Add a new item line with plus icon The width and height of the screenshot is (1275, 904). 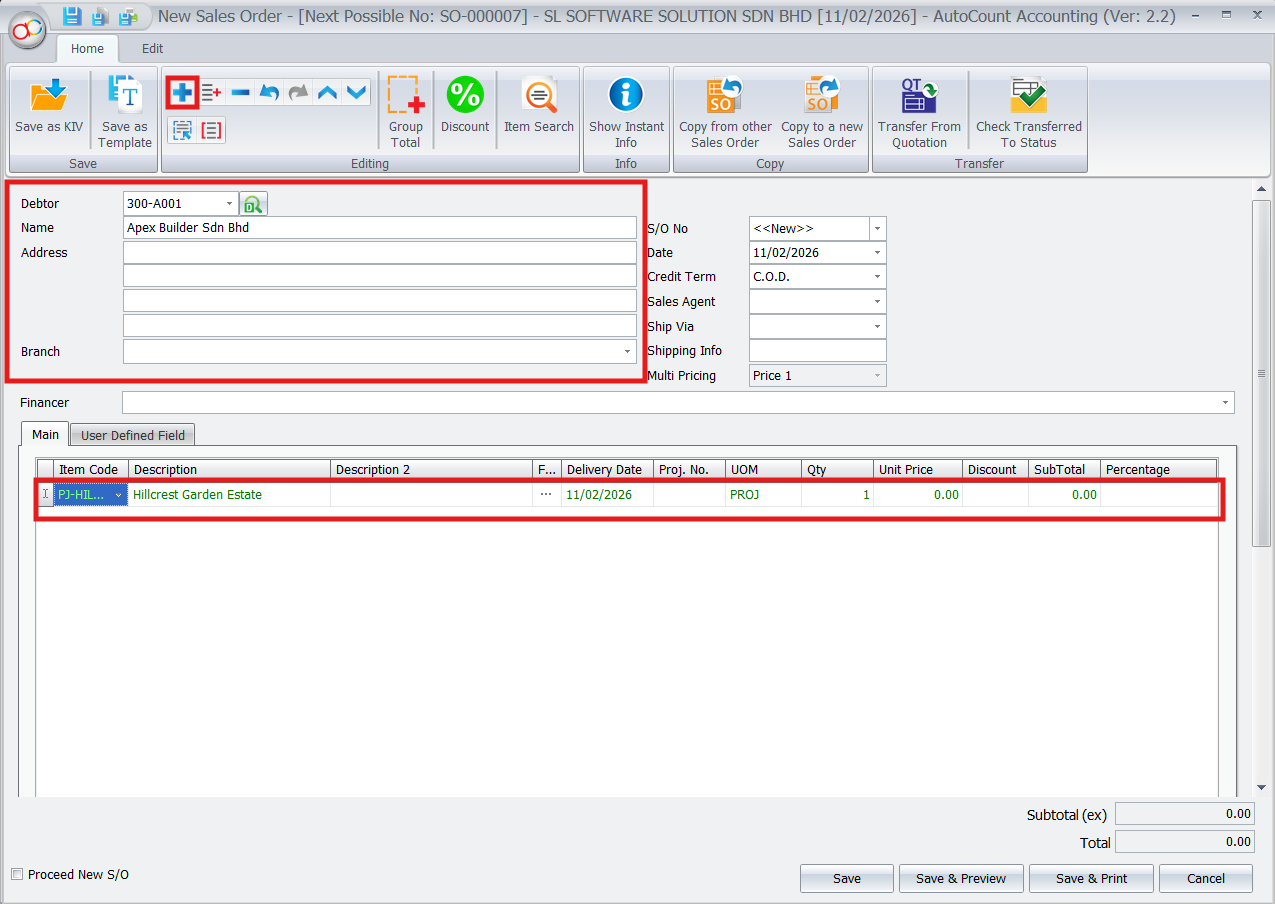(182, 93)
